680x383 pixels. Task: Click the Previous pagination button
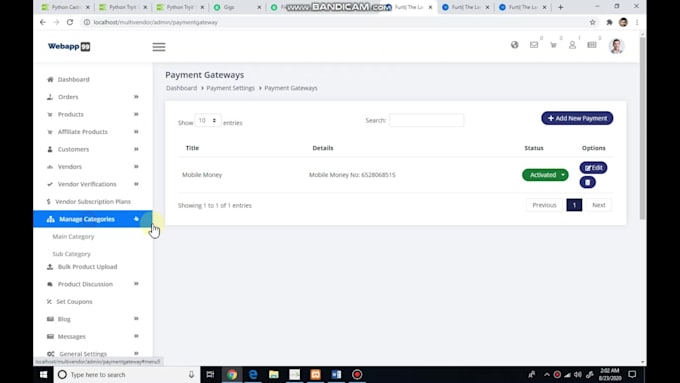[544, 205]
